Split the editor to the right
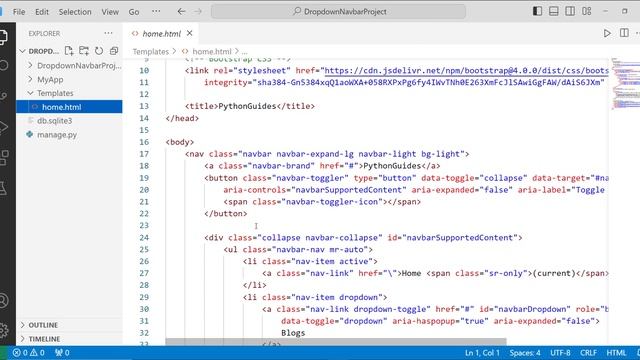 [624, 33]
